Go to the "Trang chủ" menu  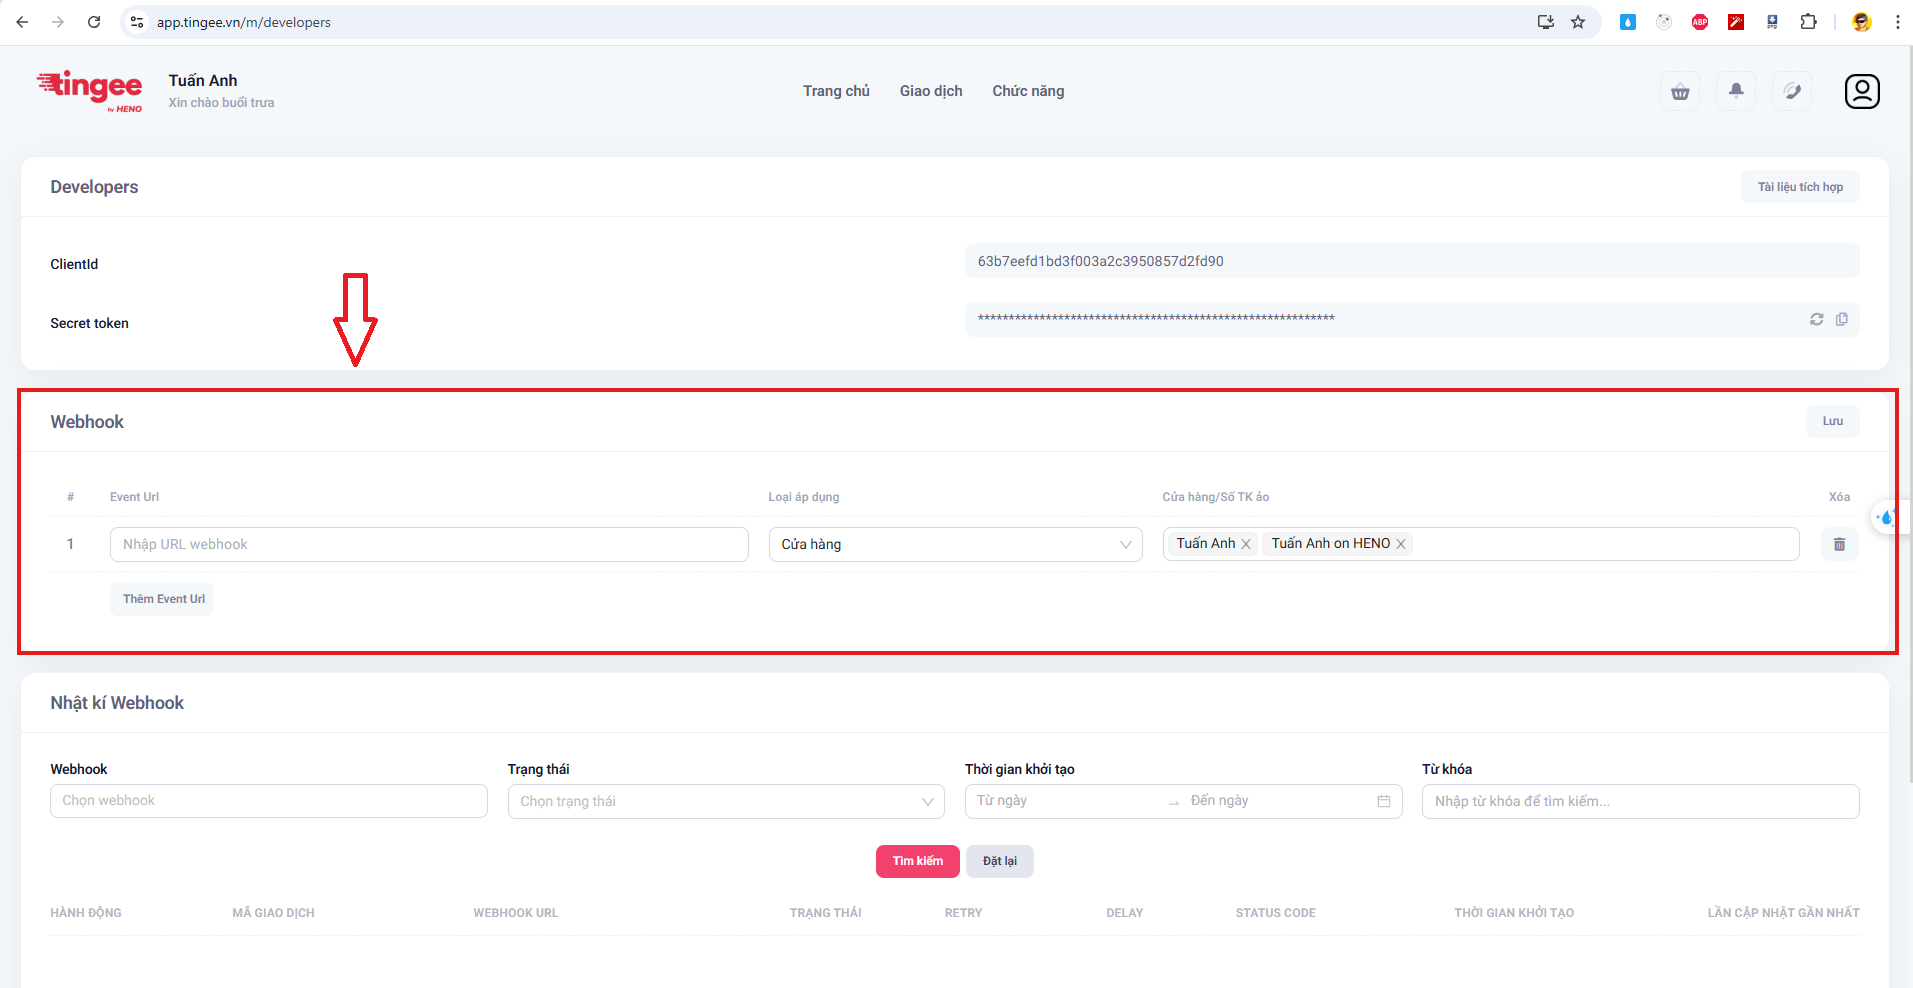[x=836, y=91]
